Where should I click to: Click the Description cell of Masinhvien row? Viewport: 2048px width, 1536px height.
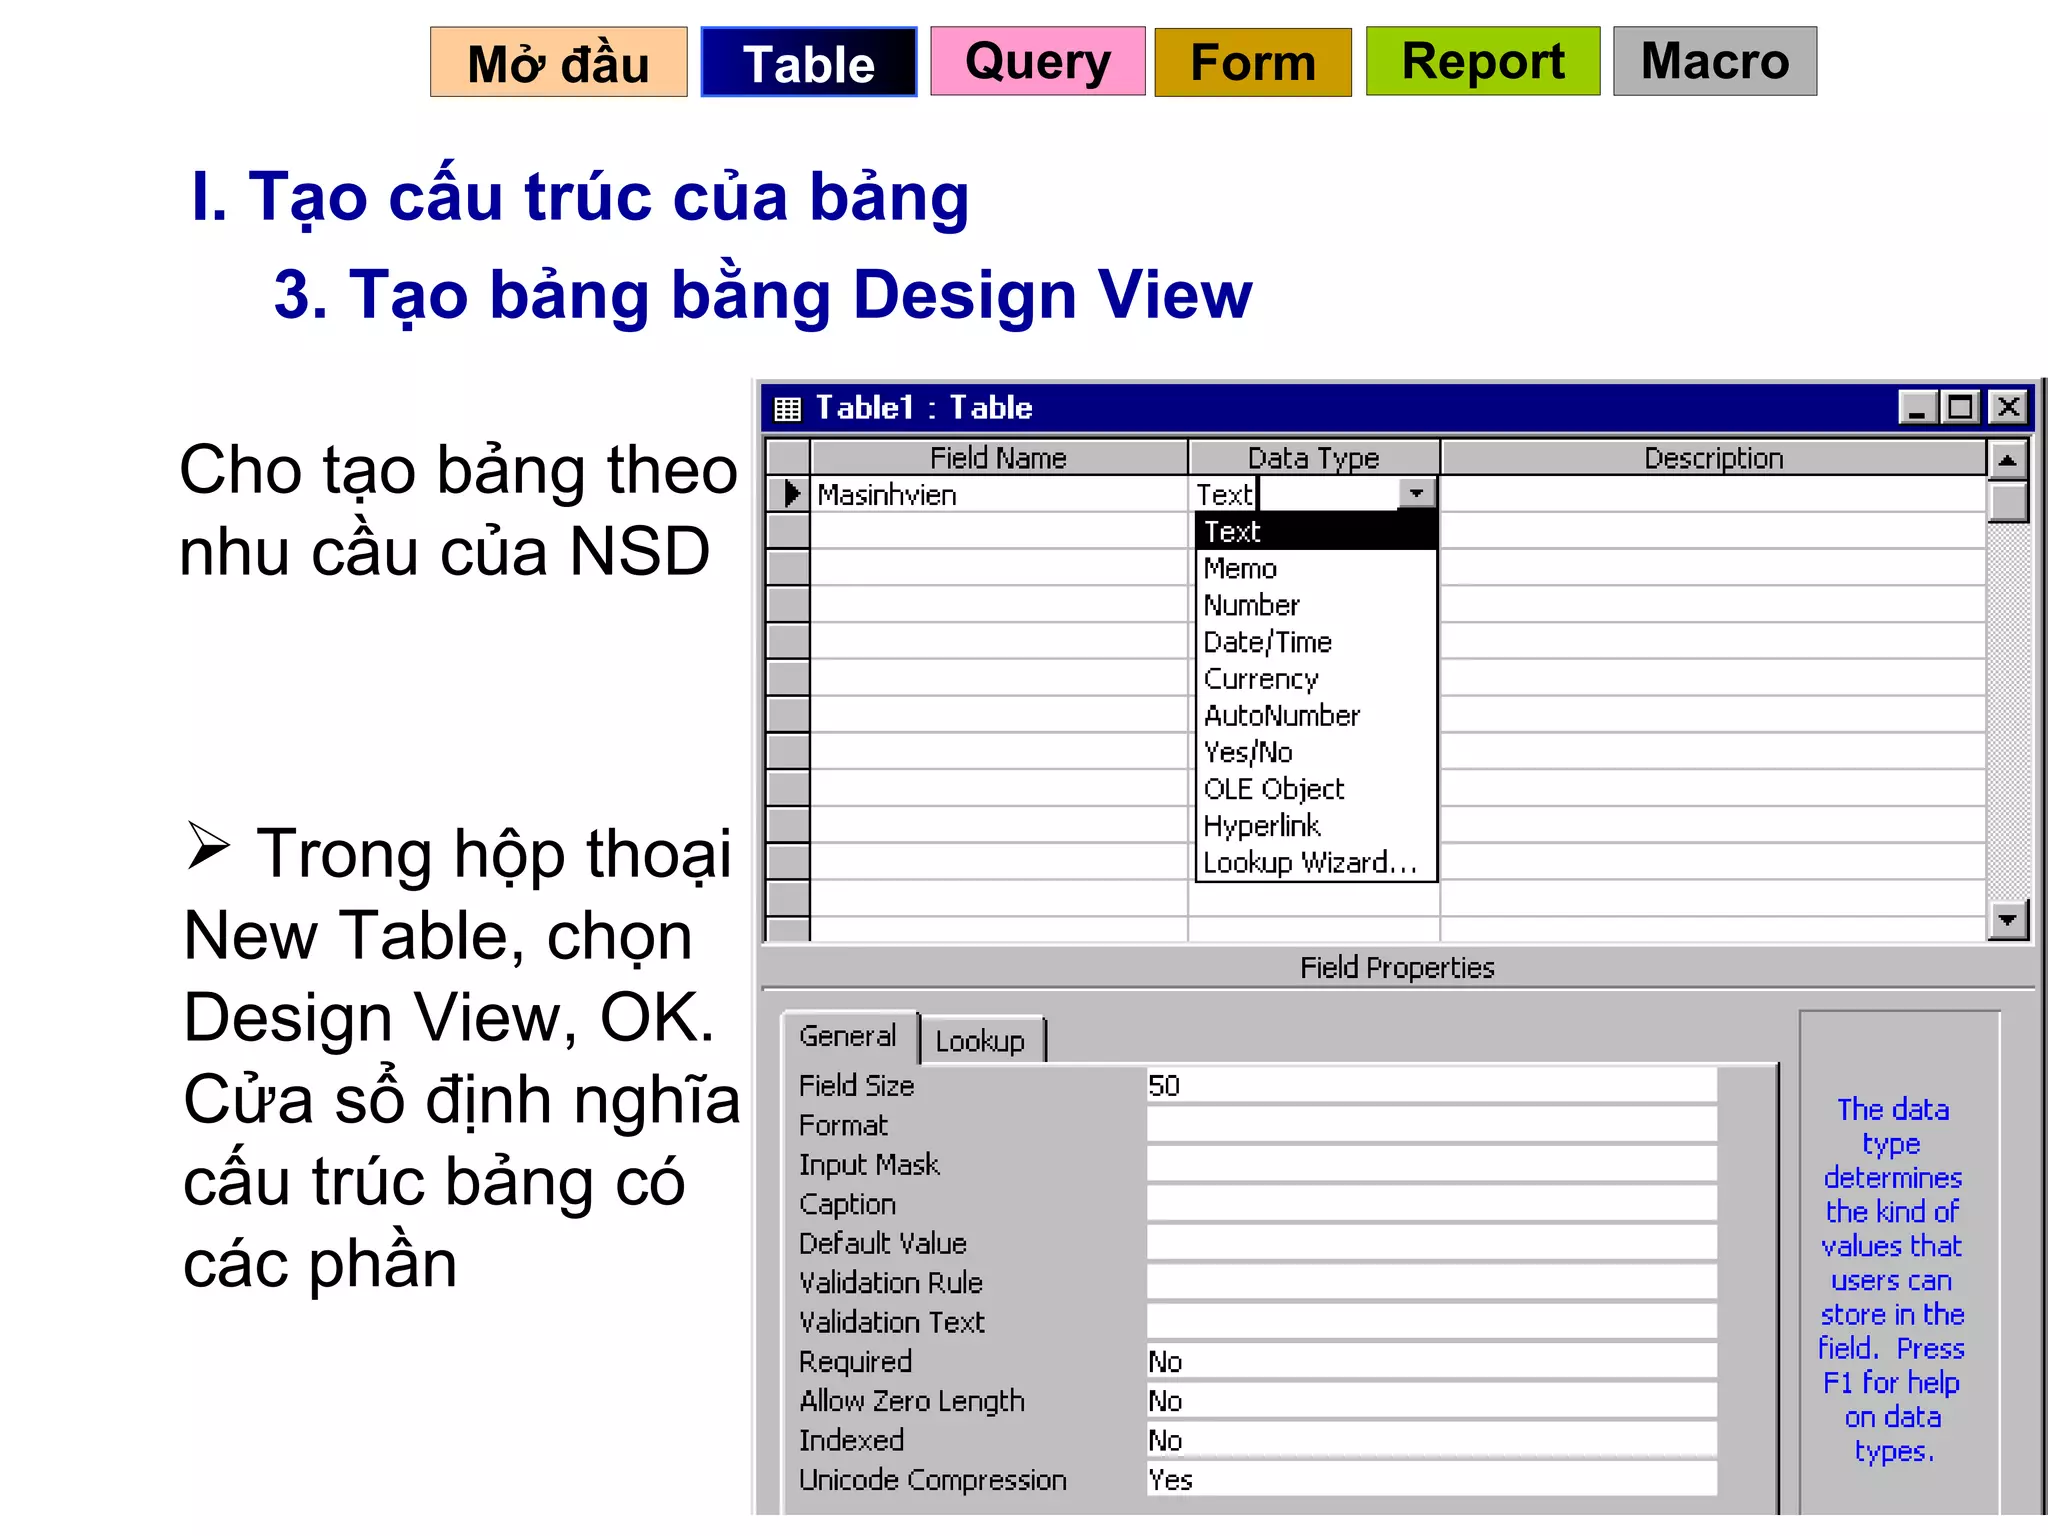[x=1713, y=495]
